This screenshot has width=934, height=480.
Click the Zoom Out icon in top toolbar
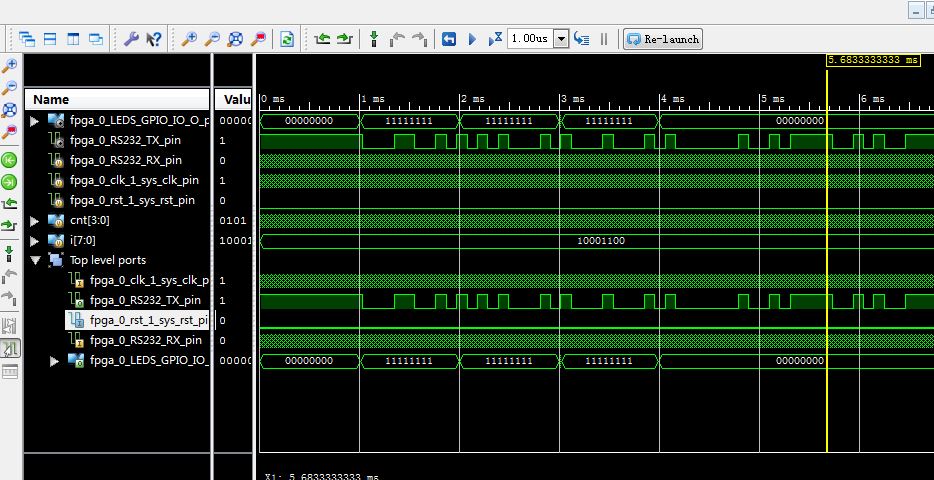pos(211,39)
